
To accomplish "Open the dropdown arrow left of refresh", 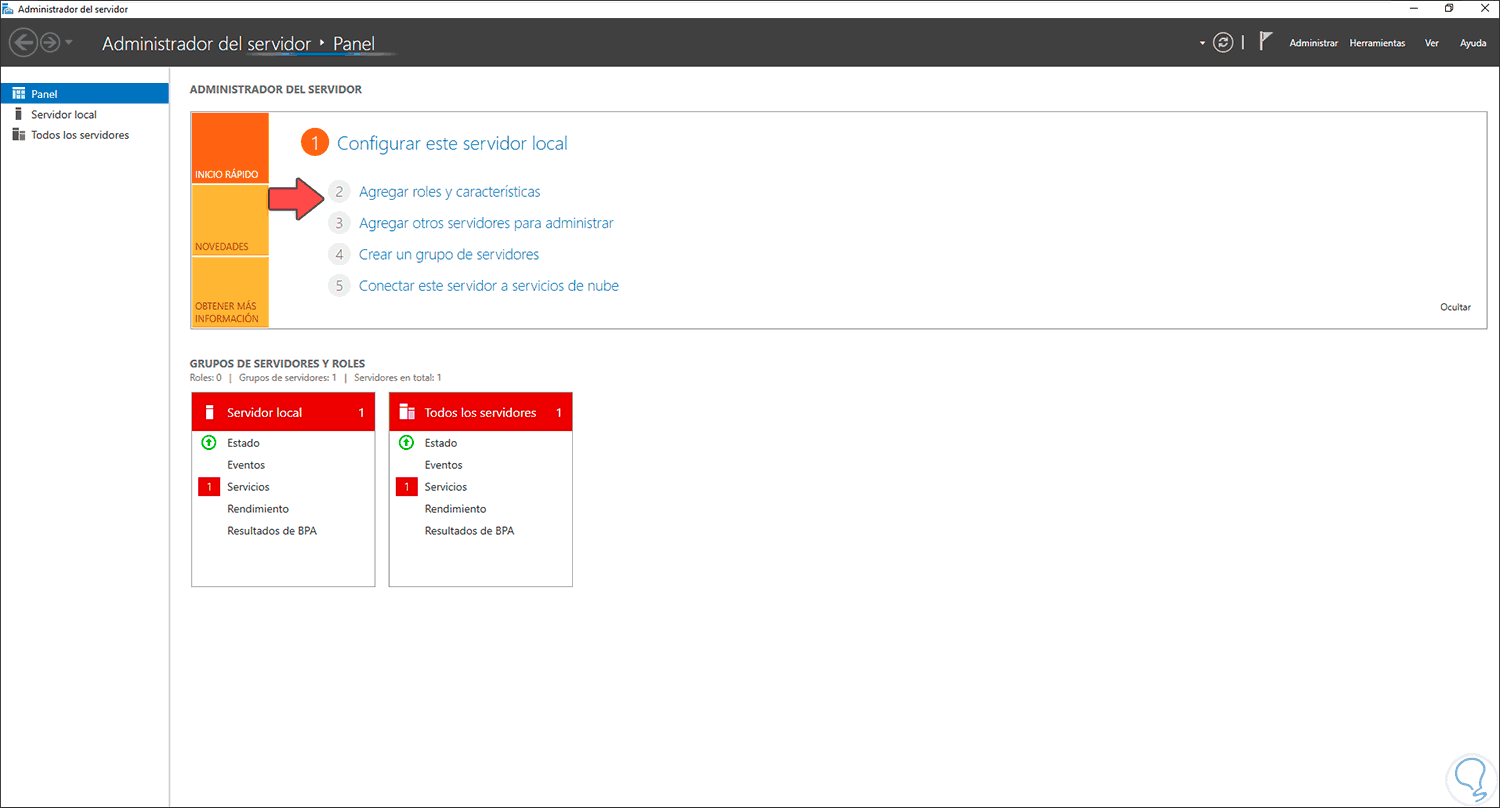I will [x=1202, y=44].
